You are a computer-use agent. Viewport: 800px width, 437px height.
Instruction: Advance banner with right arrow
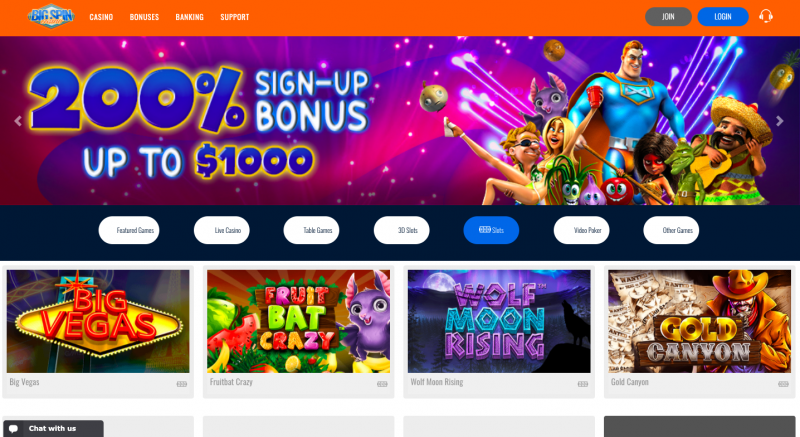click(780, 121)
